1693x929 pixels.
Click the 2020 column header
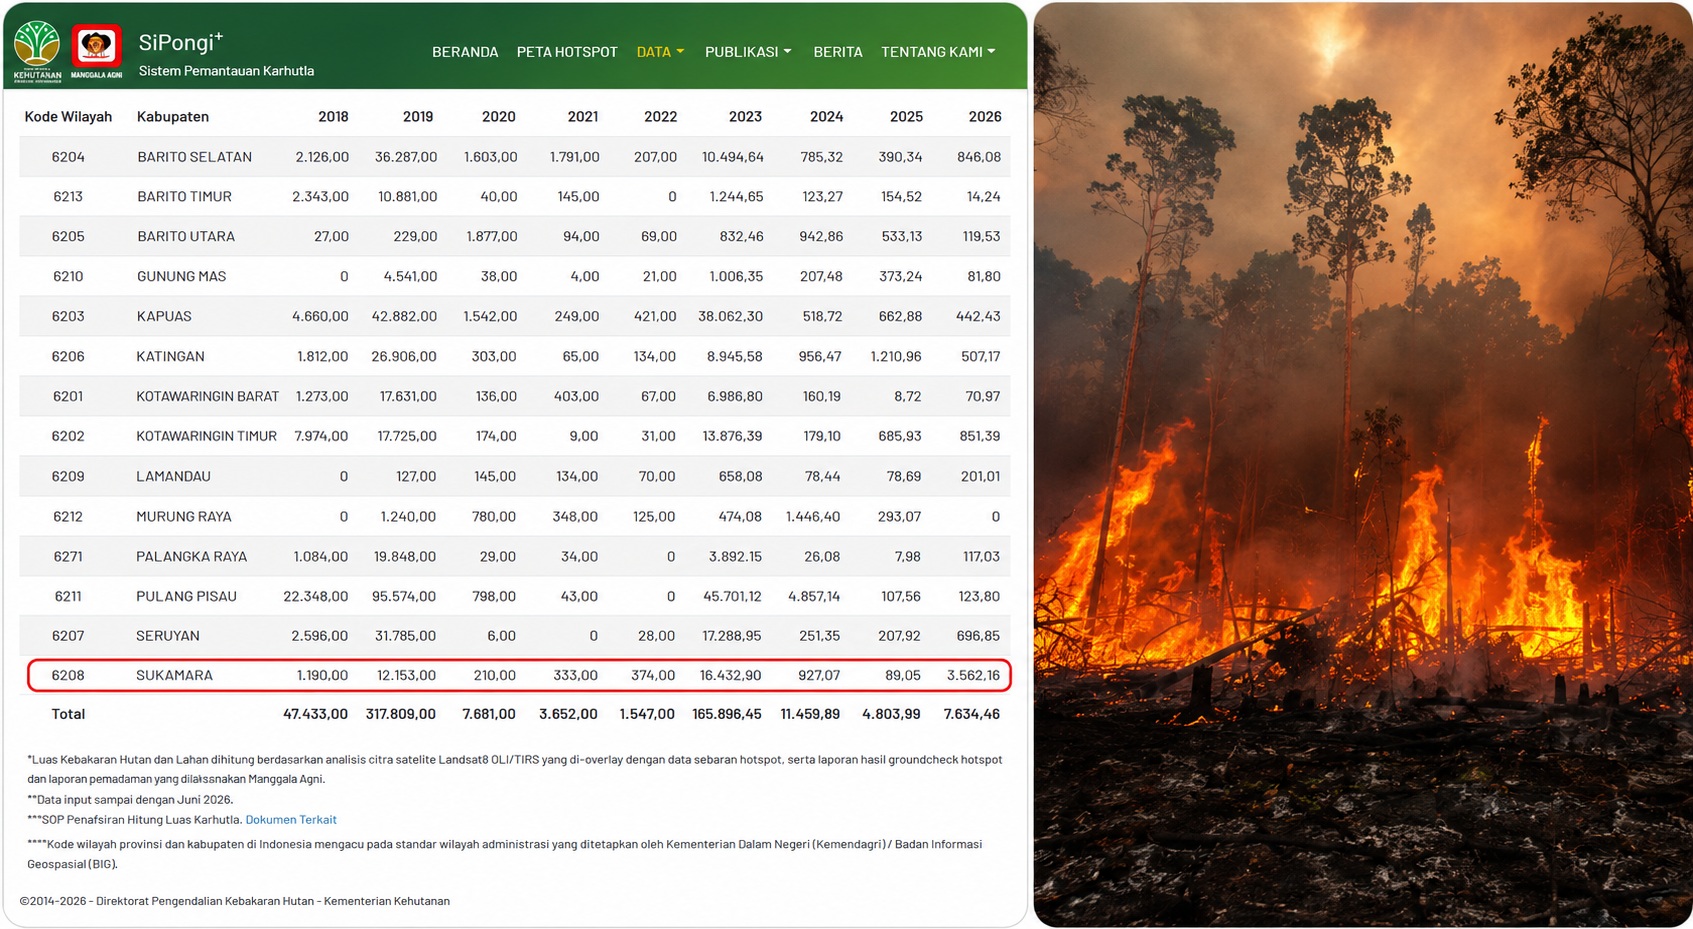[x=499, y=117]
